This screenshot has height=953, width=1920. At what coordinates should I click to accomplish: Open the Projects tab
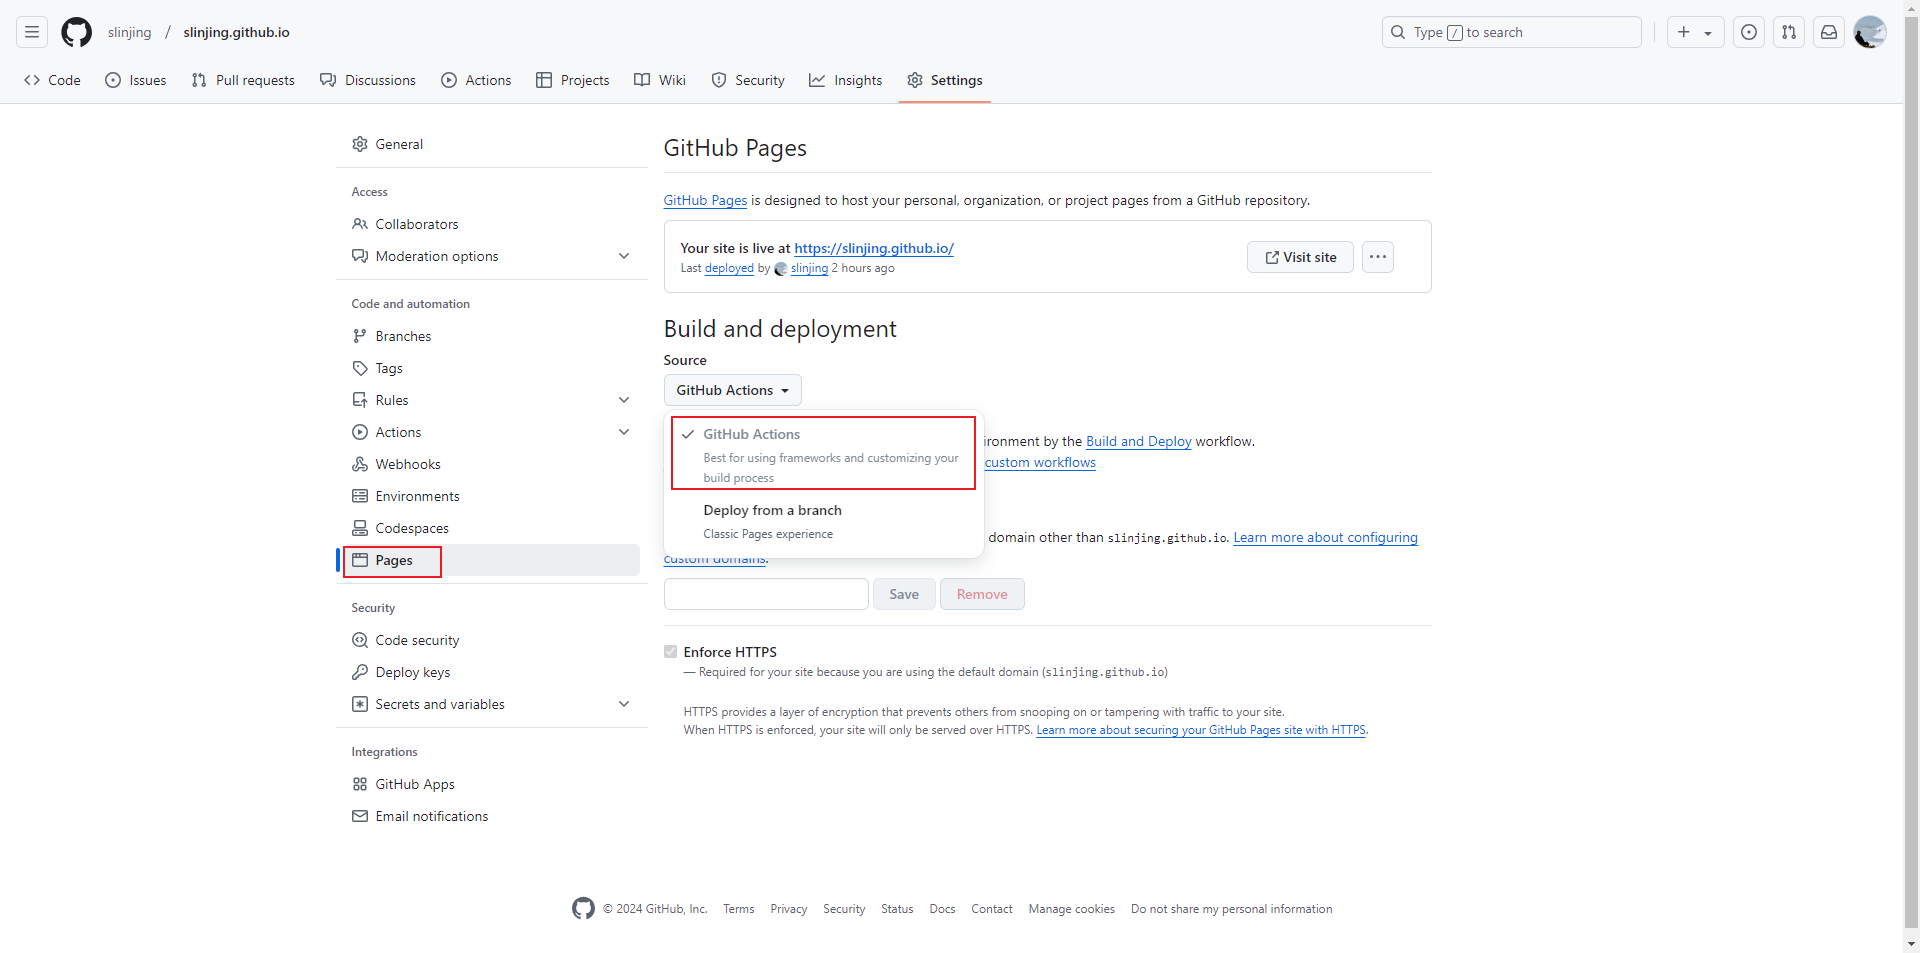tap(573, 80)
